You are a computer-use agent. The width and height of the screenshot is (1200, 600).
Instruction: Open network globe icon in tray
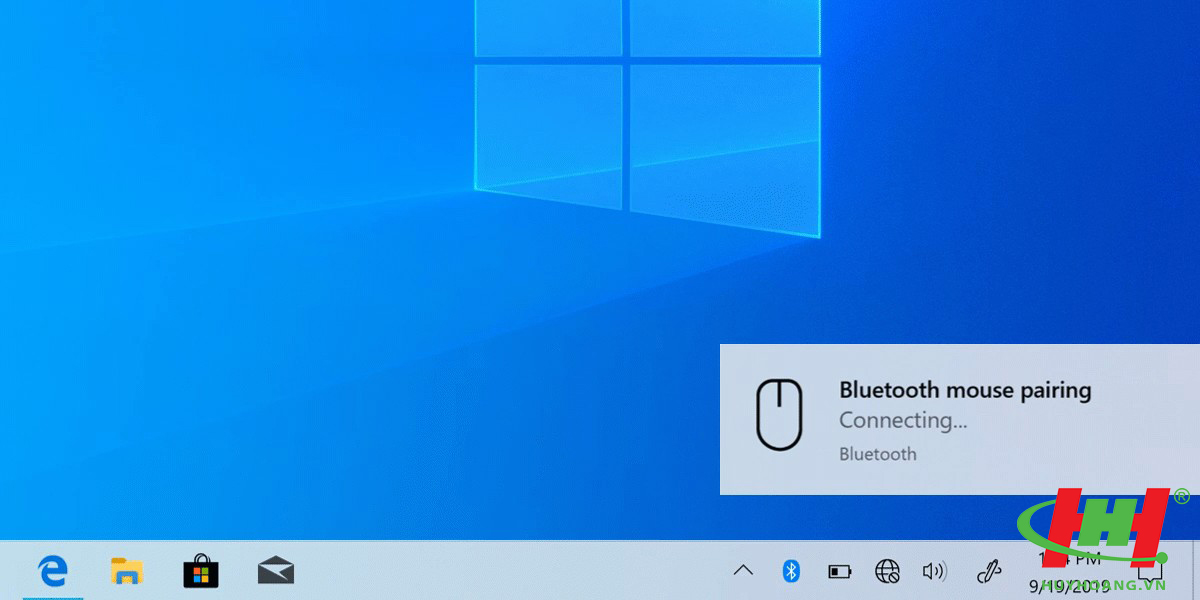pyautogui.click(x=887, y=571)
